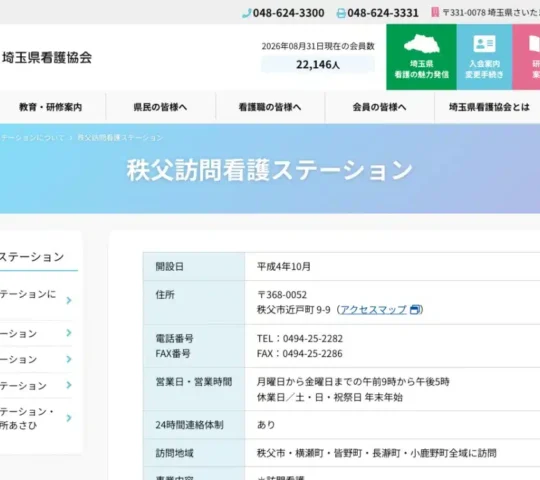Open 埼玉県看護協会とは menu

pyautogui.click(x=489, y=107)
